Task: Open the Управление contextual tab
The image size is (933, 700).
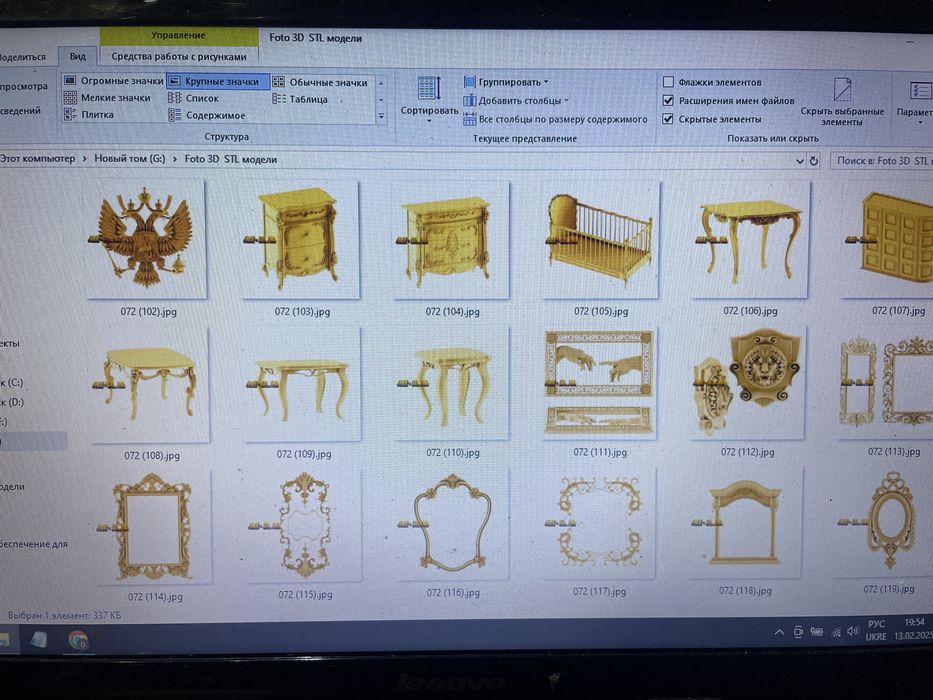Action: click(179, 36)
